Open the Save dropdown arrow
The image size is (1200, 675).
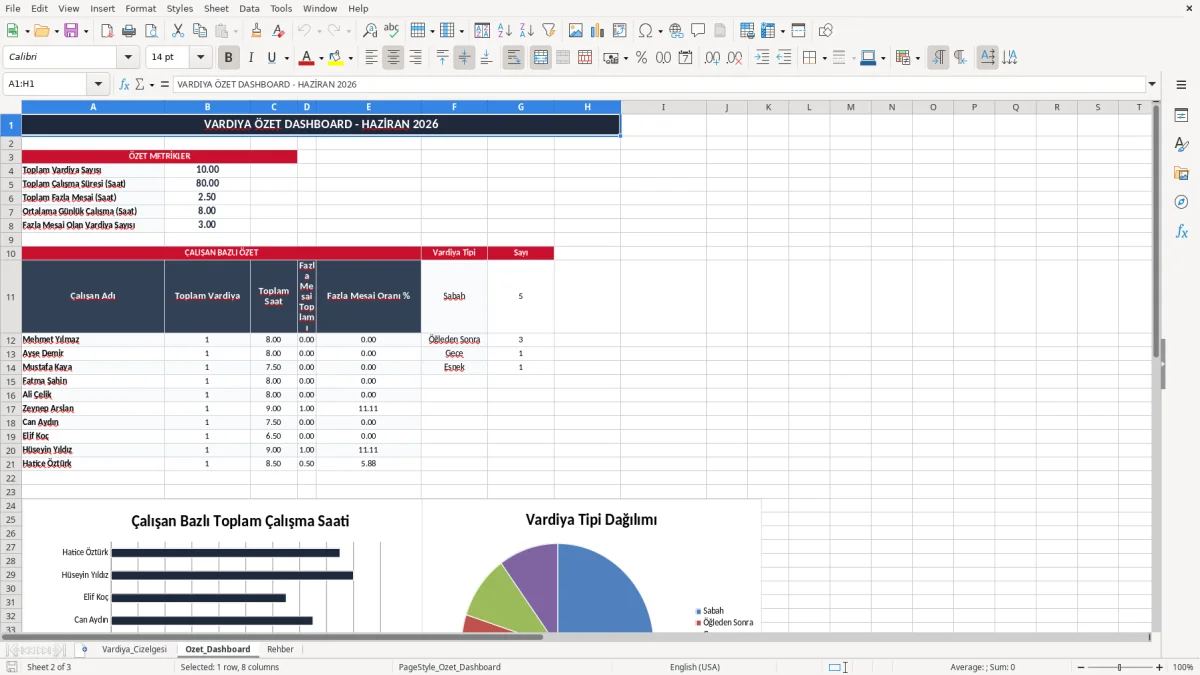pos(86,31)
